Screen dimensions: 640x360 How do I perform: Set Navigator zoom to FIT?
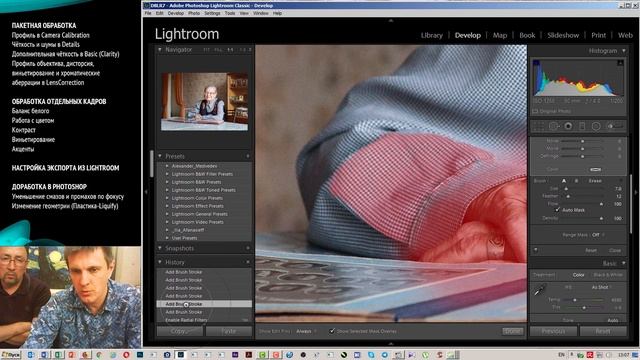pos(206,50)
